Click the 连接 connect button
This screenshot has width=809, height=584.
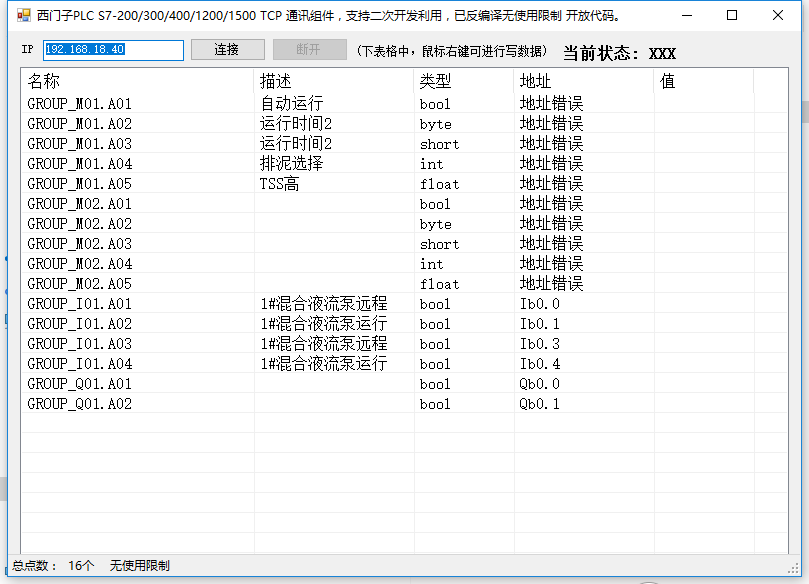pyautogui.click(x=228, y=50)
